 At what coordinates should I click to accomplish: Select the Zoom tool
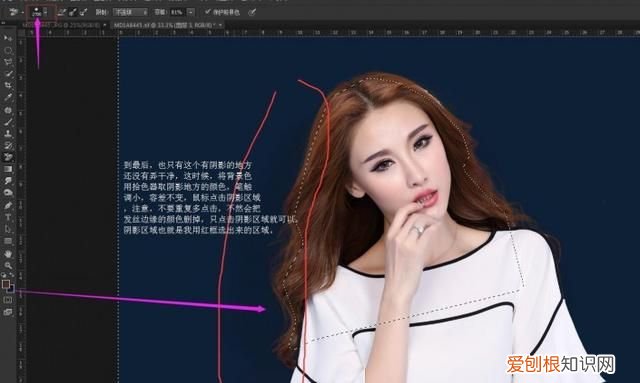click(x=8, y=266)
